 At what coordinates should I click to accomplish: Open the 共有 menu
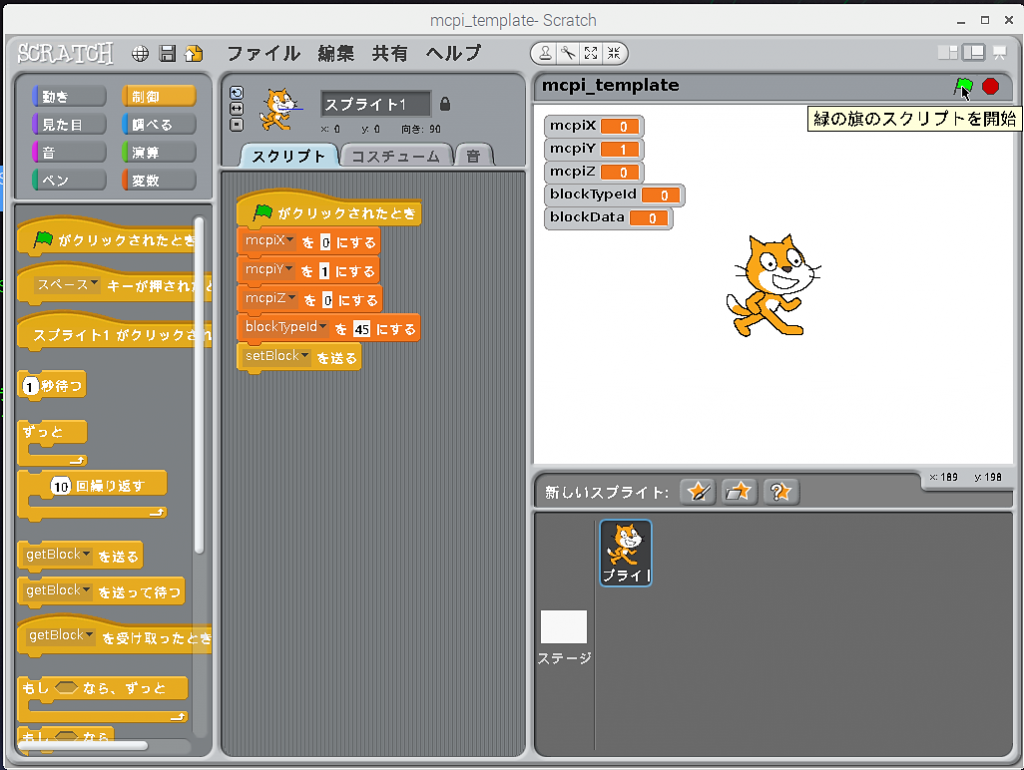(x=390, y=54)
